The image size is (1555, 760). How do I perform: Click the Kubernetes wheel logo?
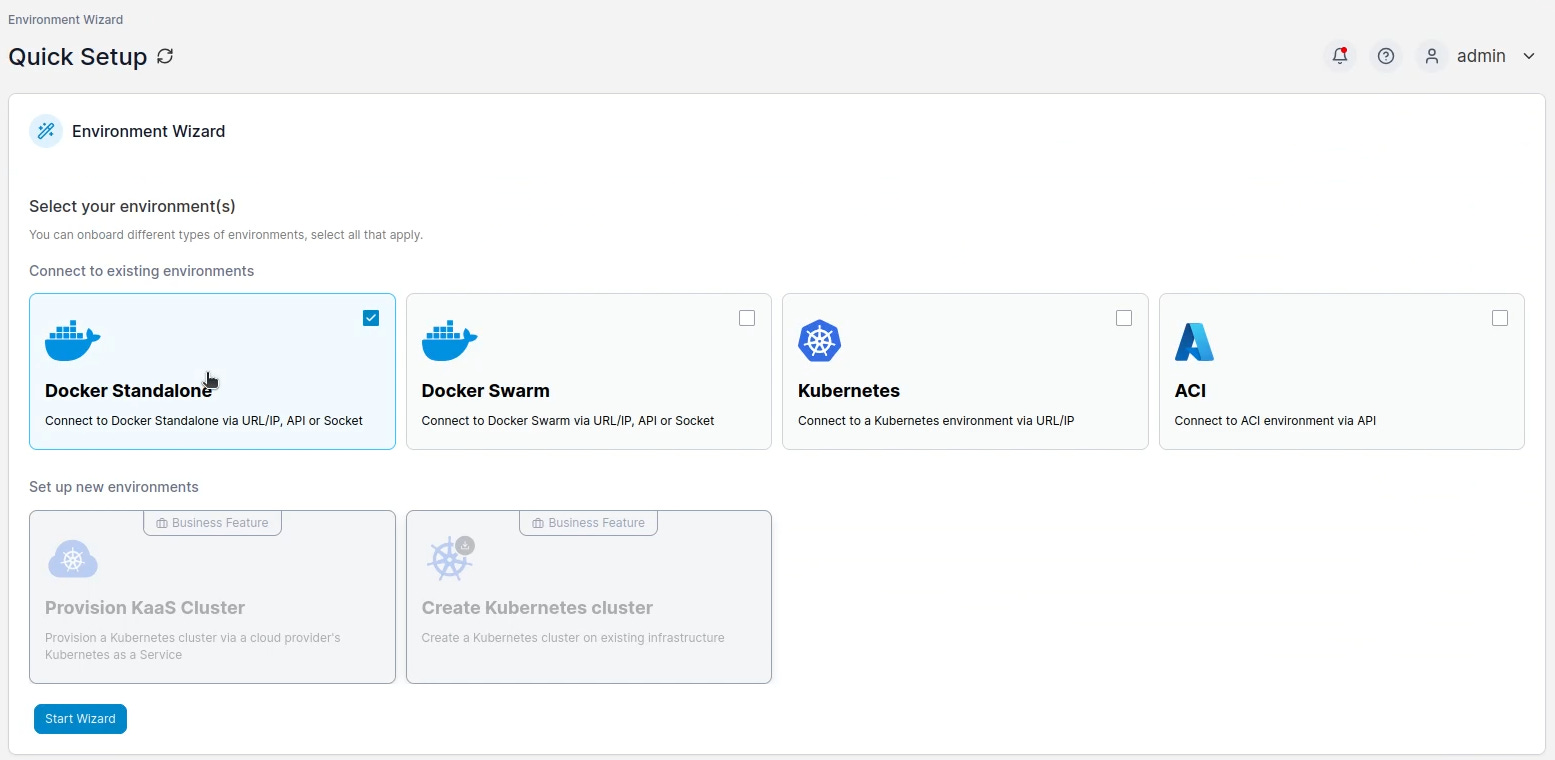(x=819, y=341)
